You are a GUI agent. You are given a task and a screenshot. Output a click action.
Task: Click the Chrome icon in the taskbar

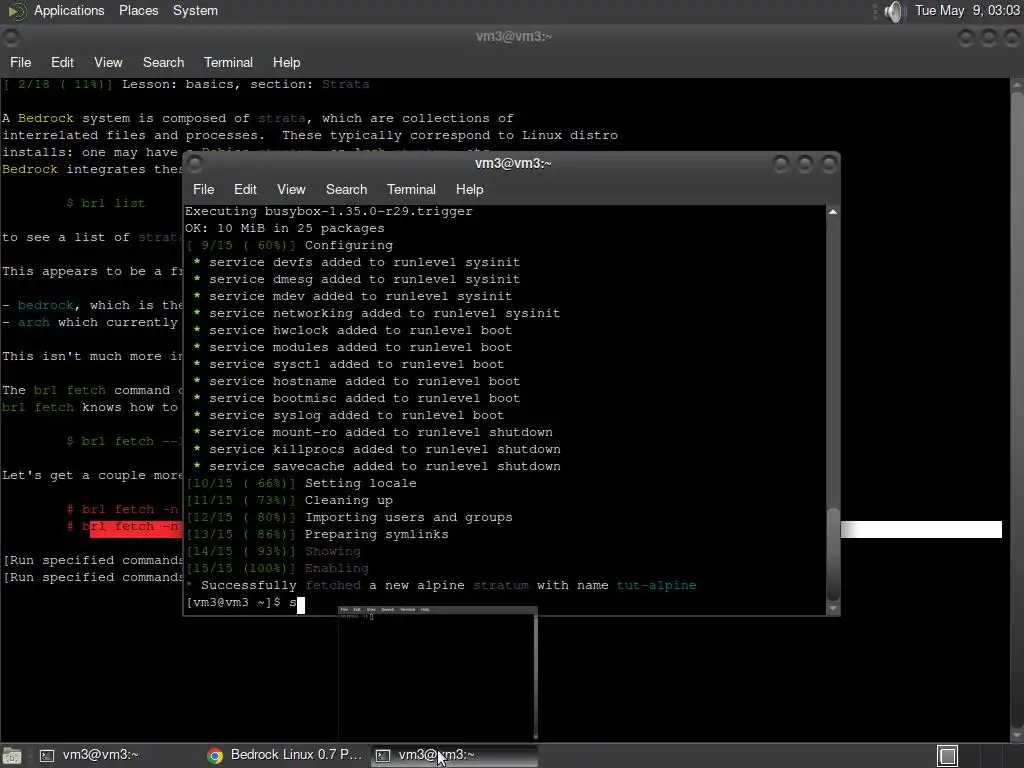pos(215,756)
